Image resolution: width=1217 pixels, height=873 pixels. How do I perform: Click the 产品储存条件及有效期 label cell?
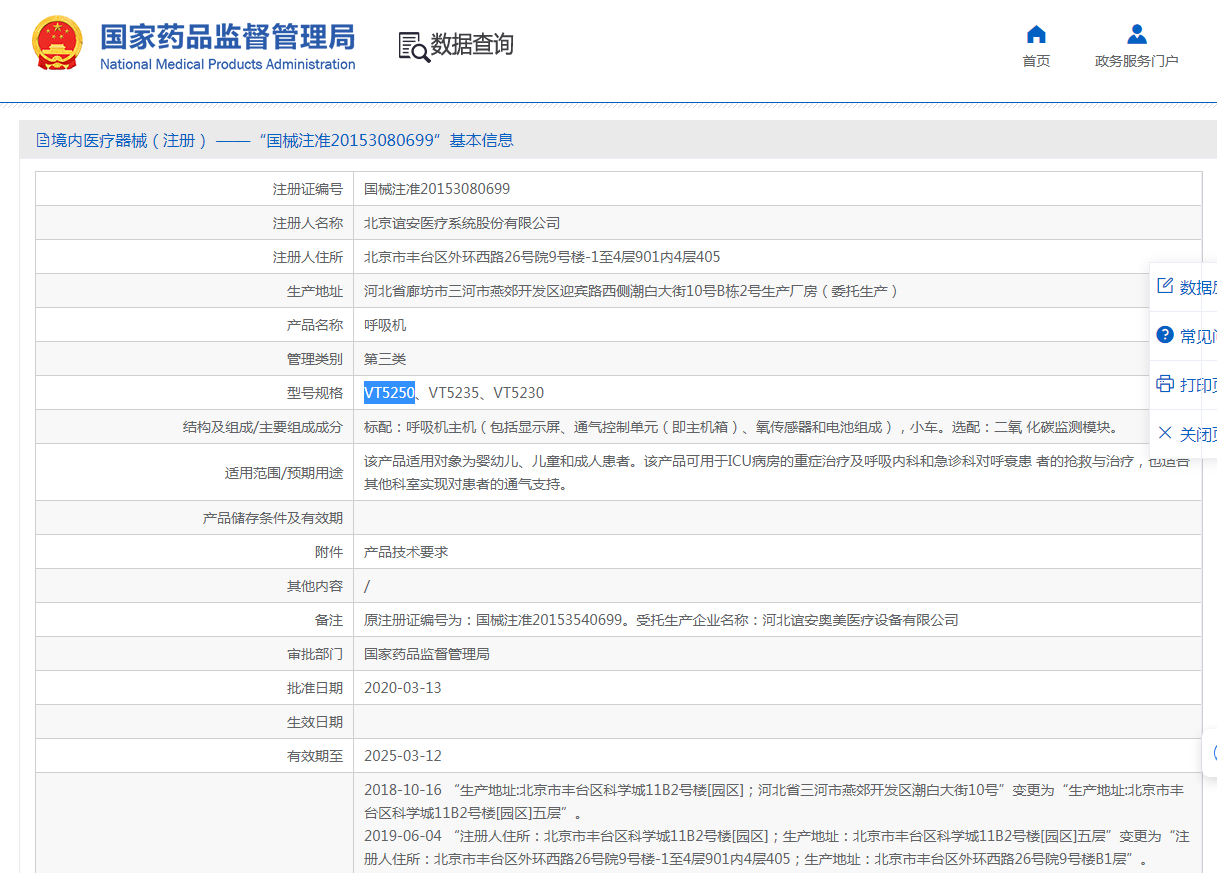coord(195,518)
